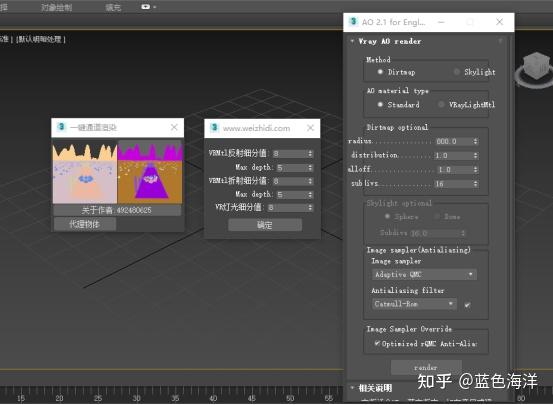Select the Skylight method radio button
Screen dimensions: 553x405
click(457, 72)
